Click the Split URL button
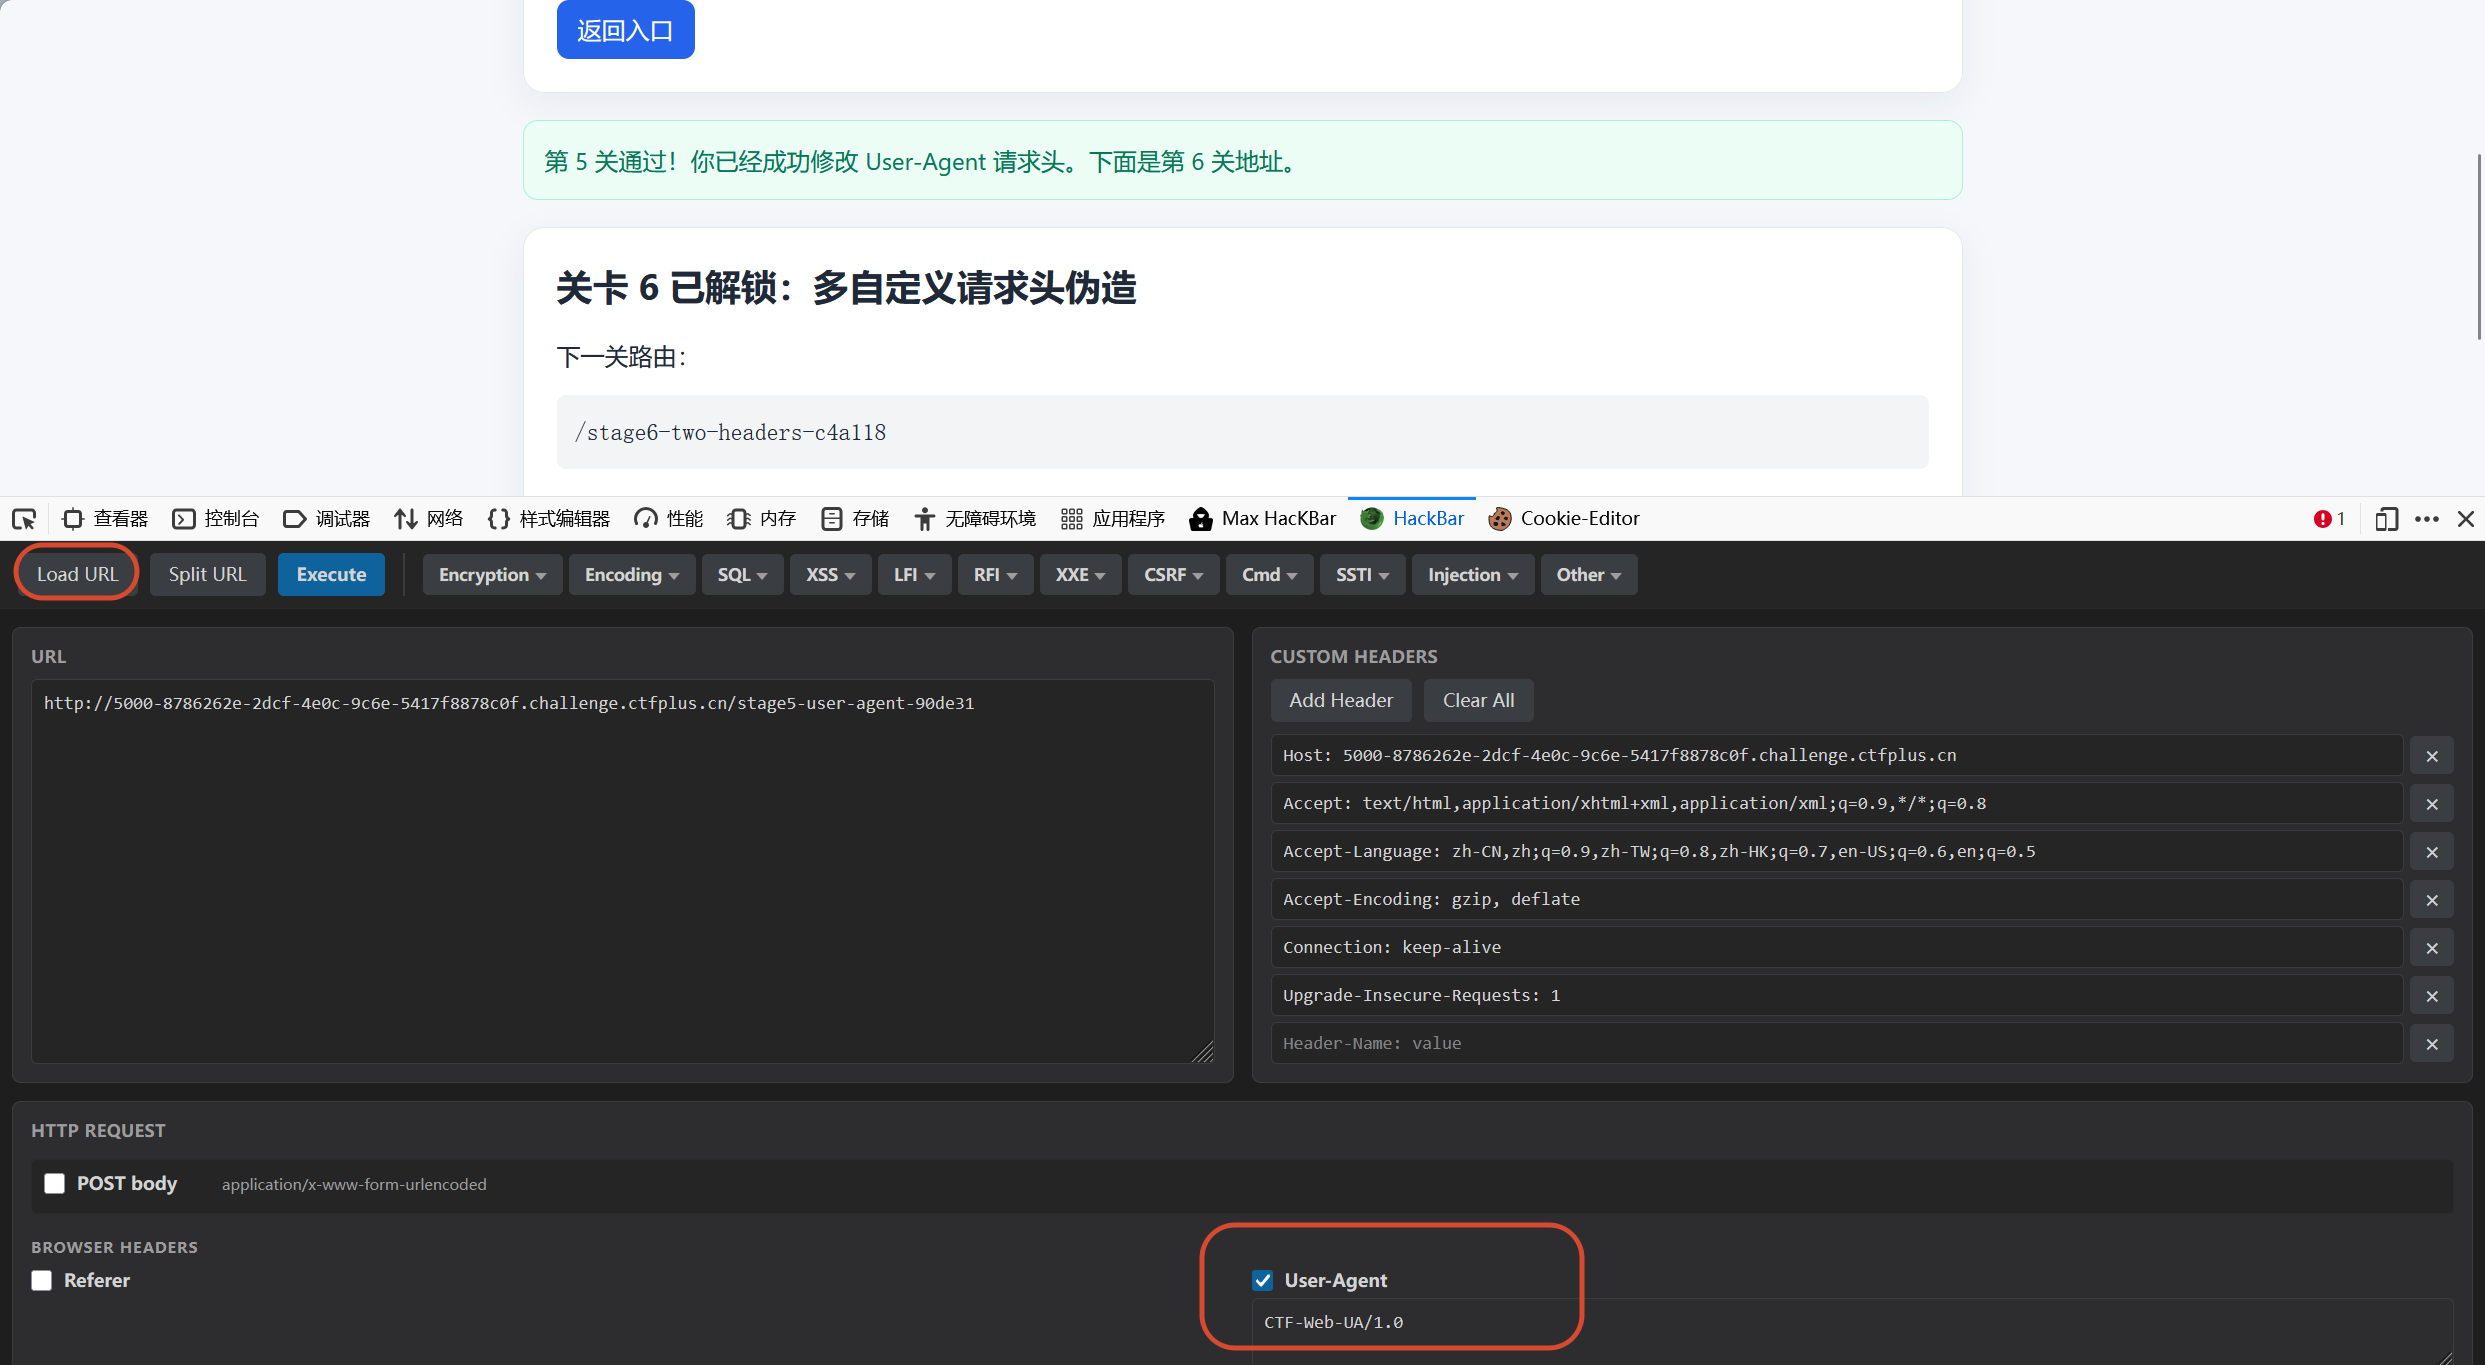 coord(207,574)
